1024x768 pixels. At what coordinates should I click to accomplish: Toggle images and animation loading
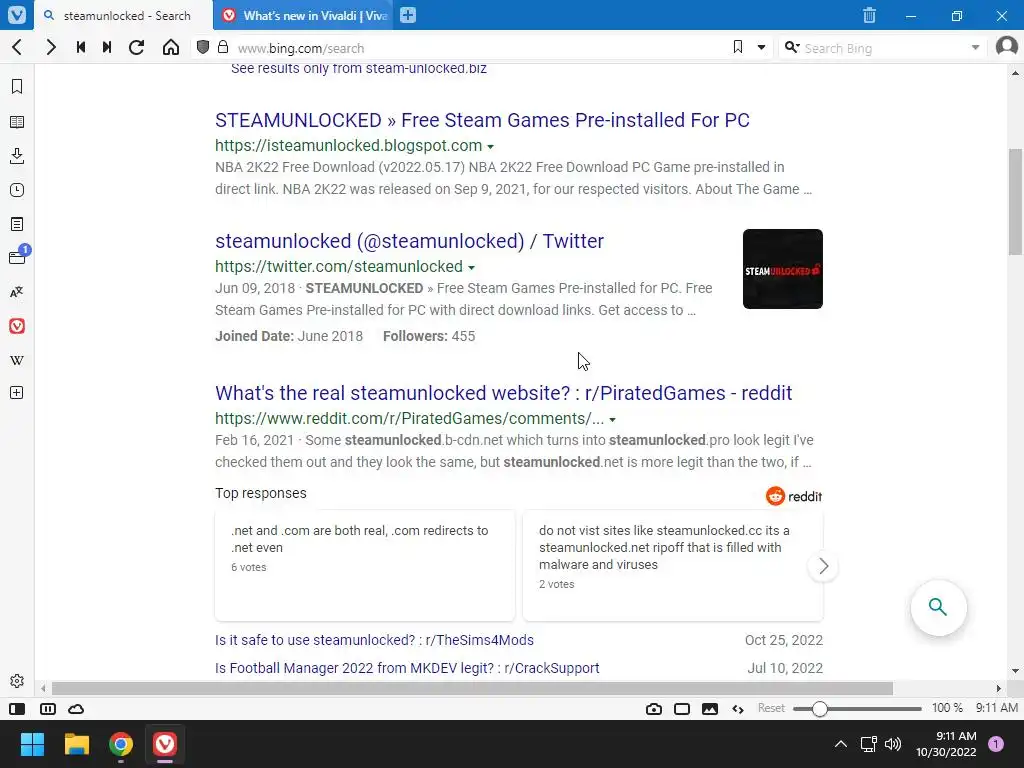tap(710, 709)
